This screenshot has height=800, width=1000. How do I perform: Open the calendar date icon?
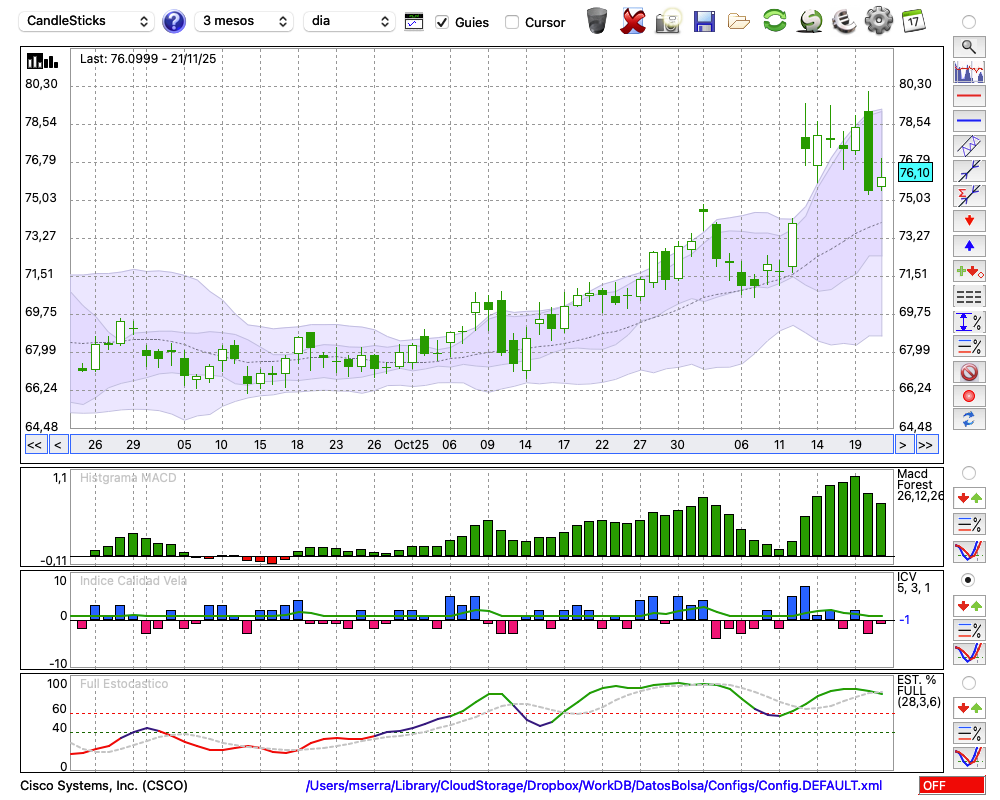pos(913,21)
